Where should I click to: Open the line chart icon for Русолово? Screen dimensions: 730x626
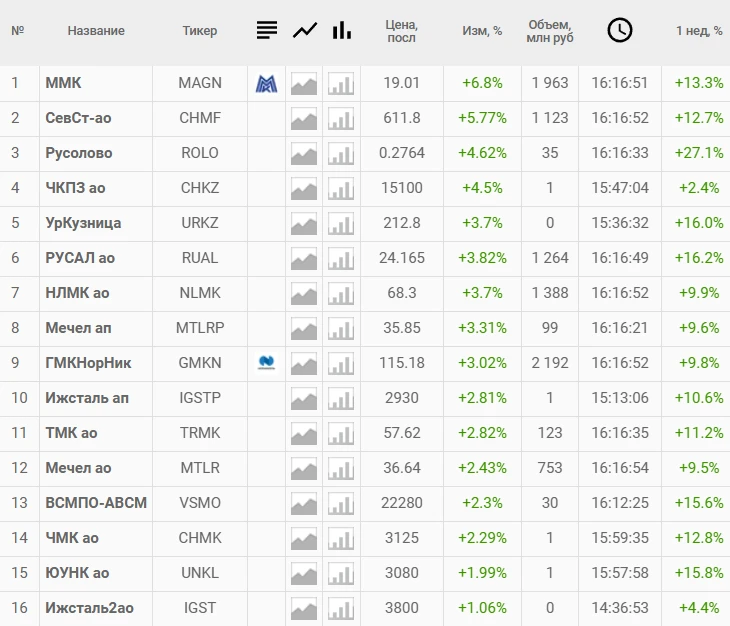[304, 154]
